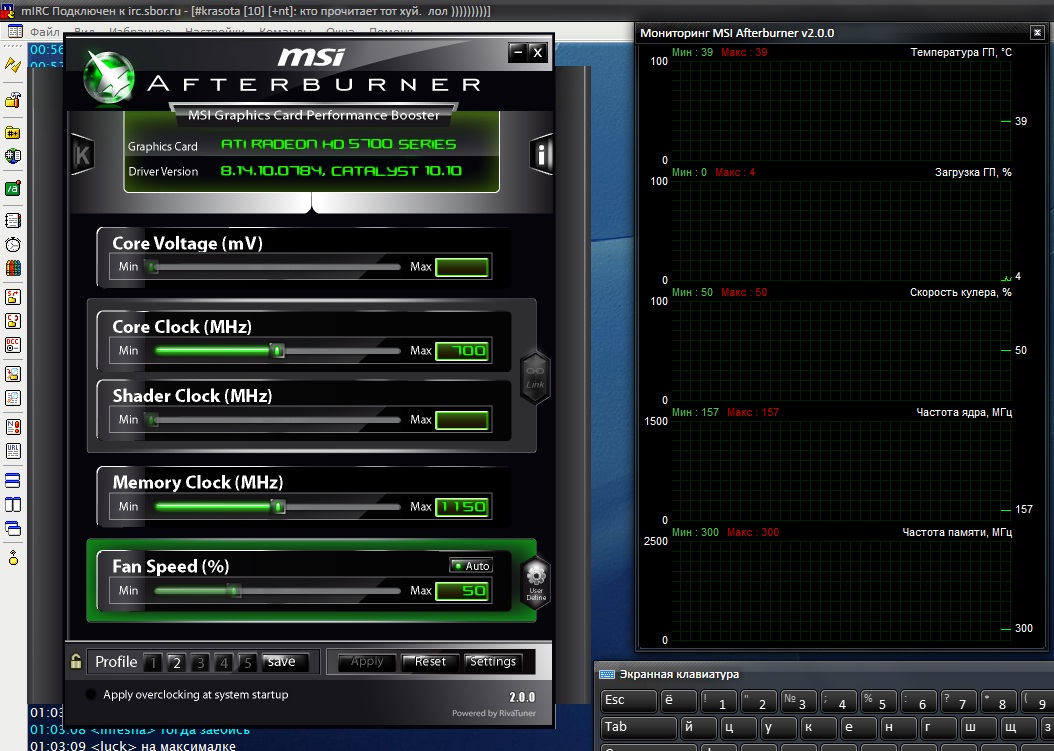Screen dimensions: 1054x751
Task: Click Memory Clock slider handle
Action: pyautogui.click(x=278, y=507)
